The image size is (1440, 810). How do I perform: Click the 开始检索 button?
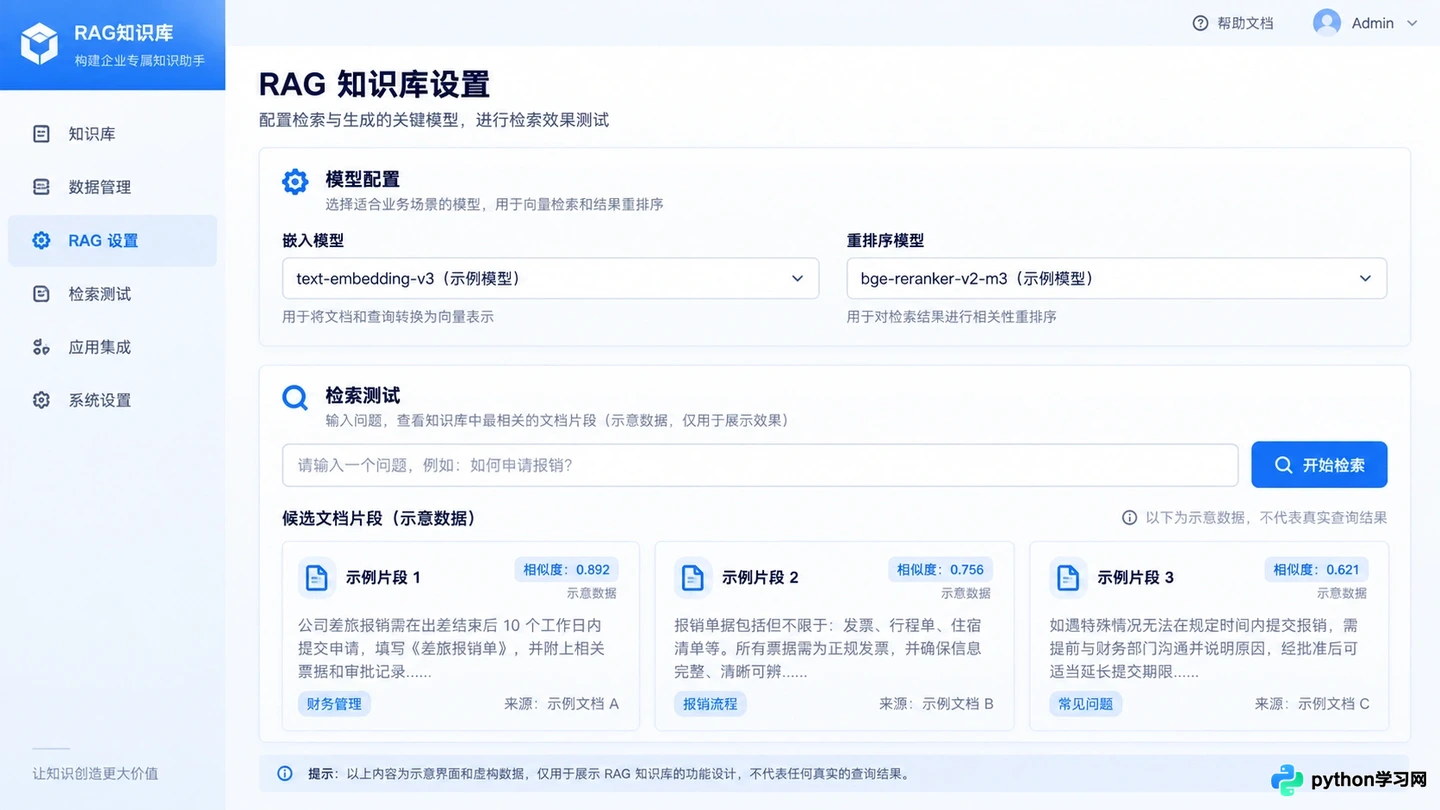point(1319,465)
